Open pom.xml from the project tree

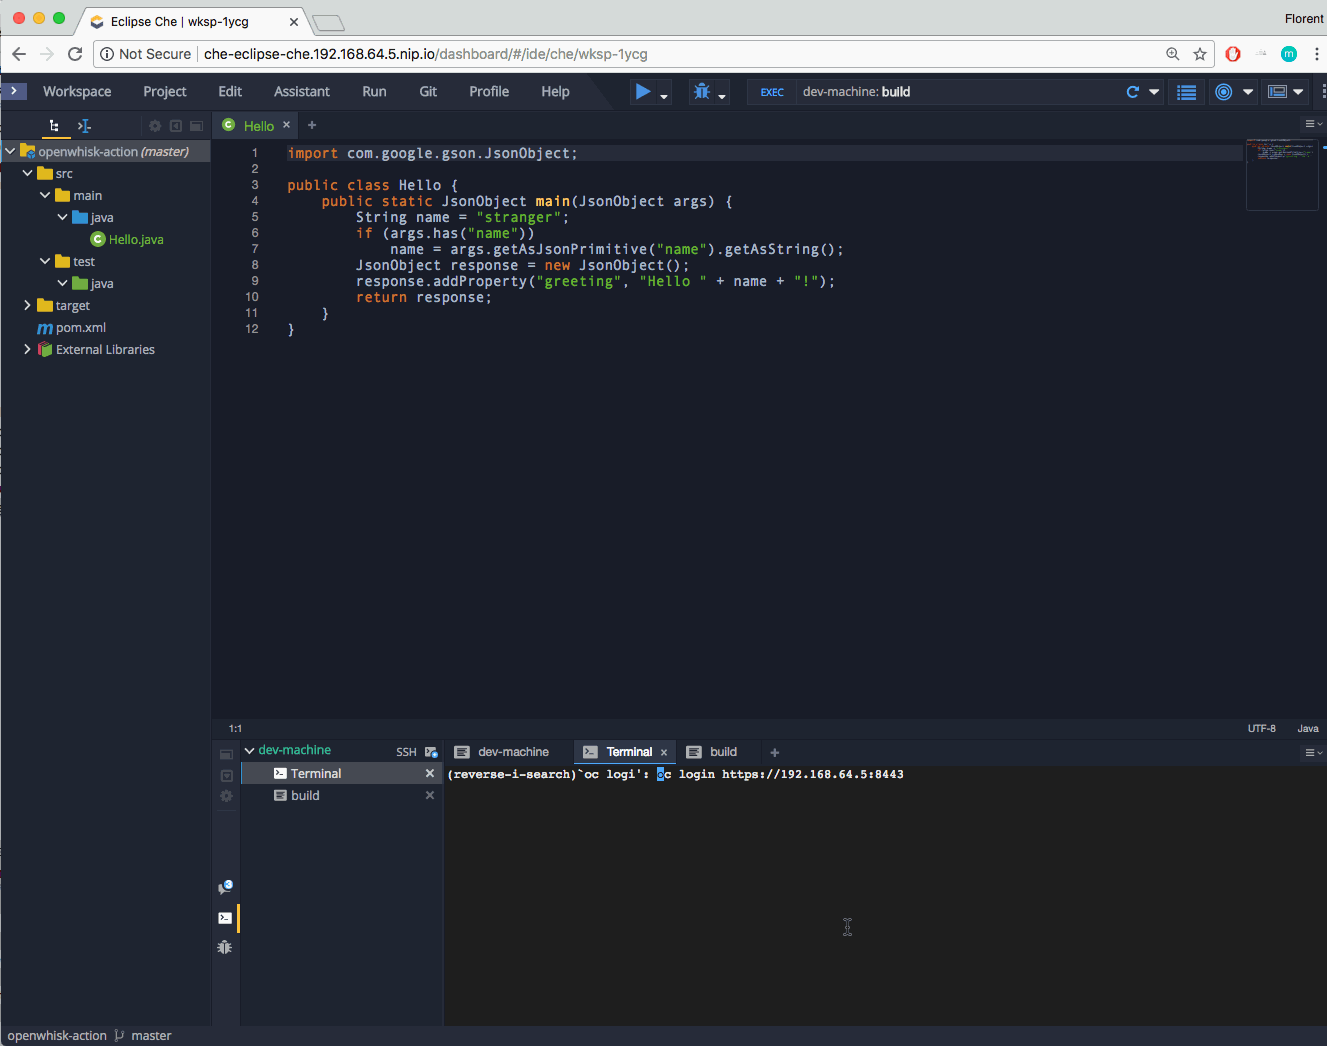click(x=78, y=327)
